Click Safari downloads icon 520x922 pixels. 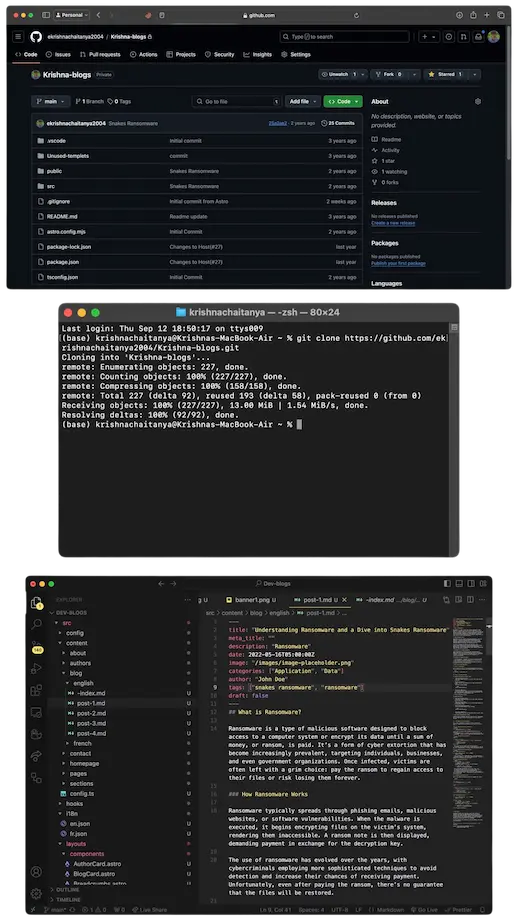(459, 15)
